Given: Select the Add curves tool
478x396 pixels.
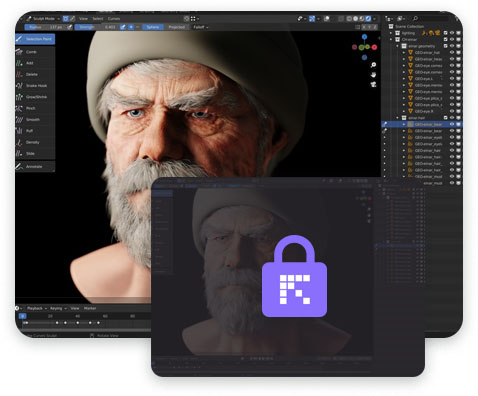Looking at the screenshot, I should click(35, 63).
